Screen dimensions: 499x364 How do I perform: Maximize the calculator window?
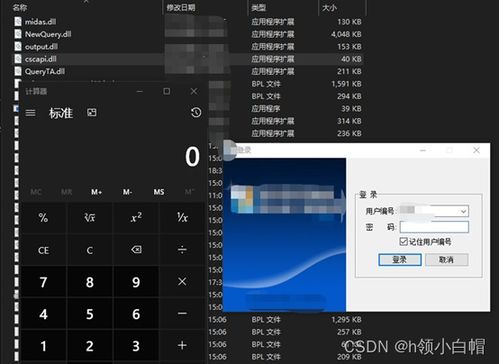tap(167, 91)
